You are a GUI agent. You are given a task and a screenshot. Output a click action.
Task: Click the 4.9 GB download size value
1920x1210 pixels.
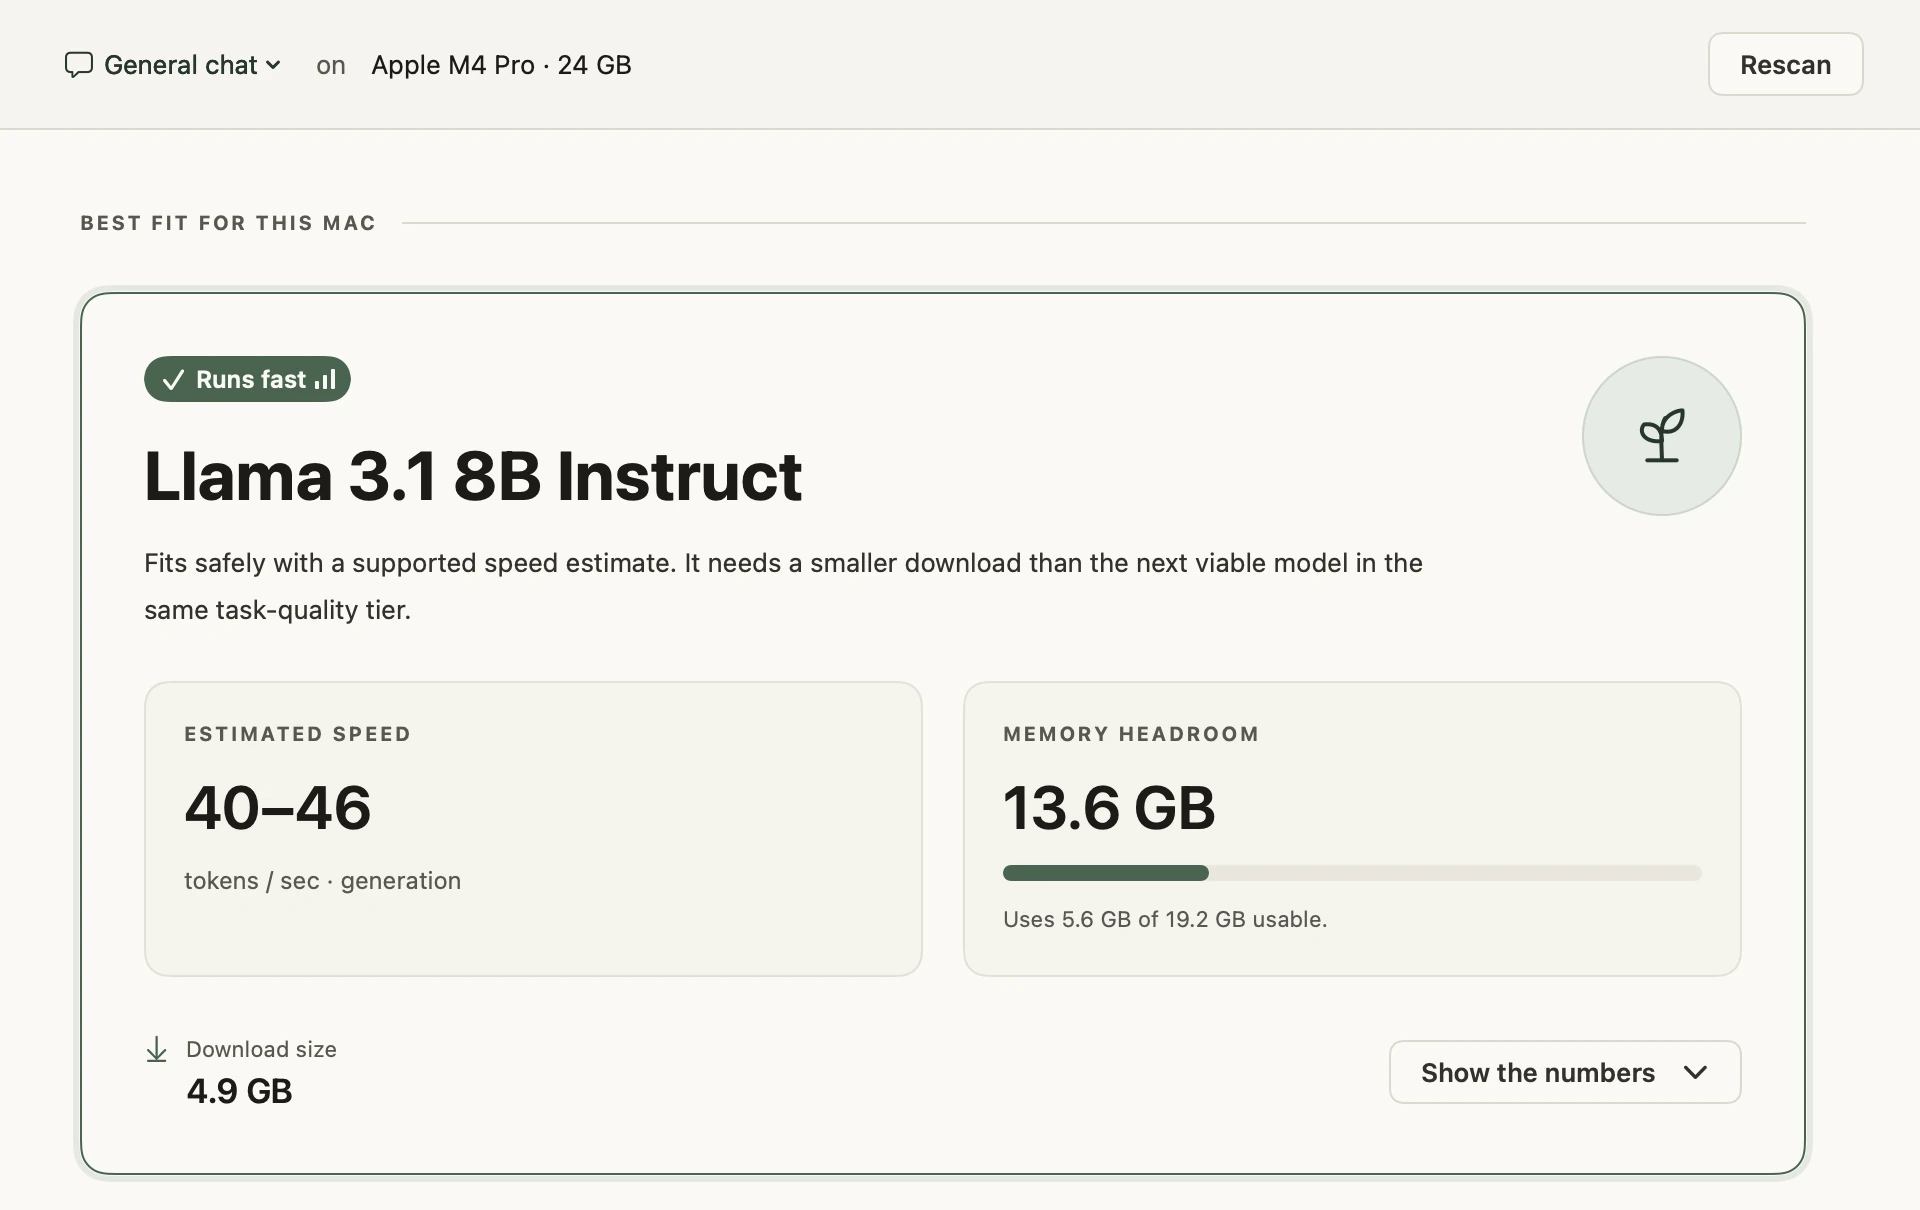tap(239, 1091)
